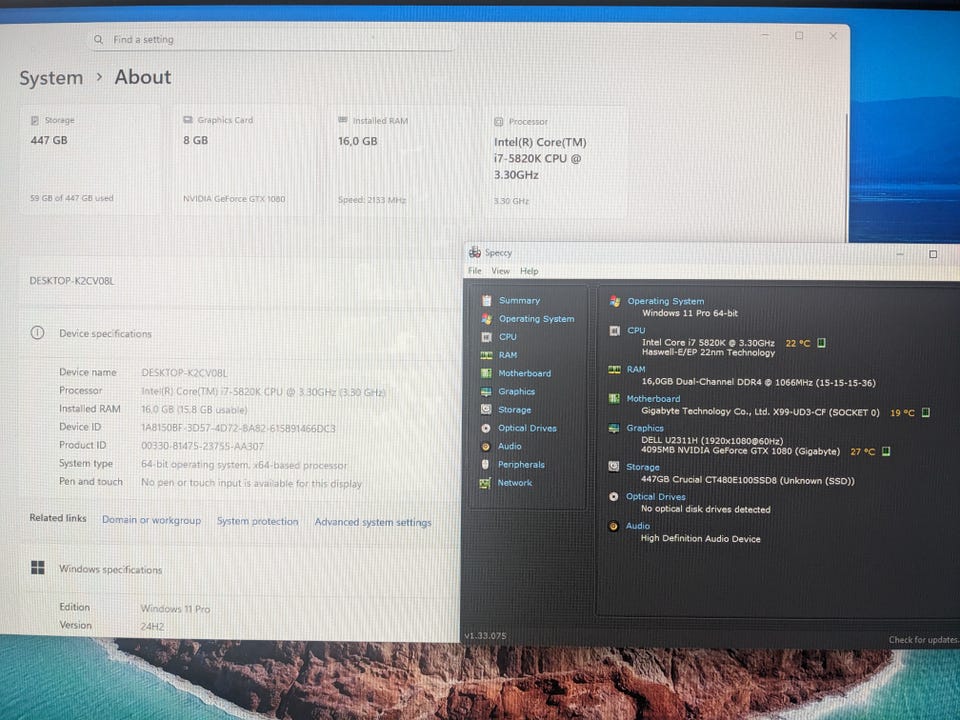Click the Summary icon in Speccy sidebar

click(486, 300)
